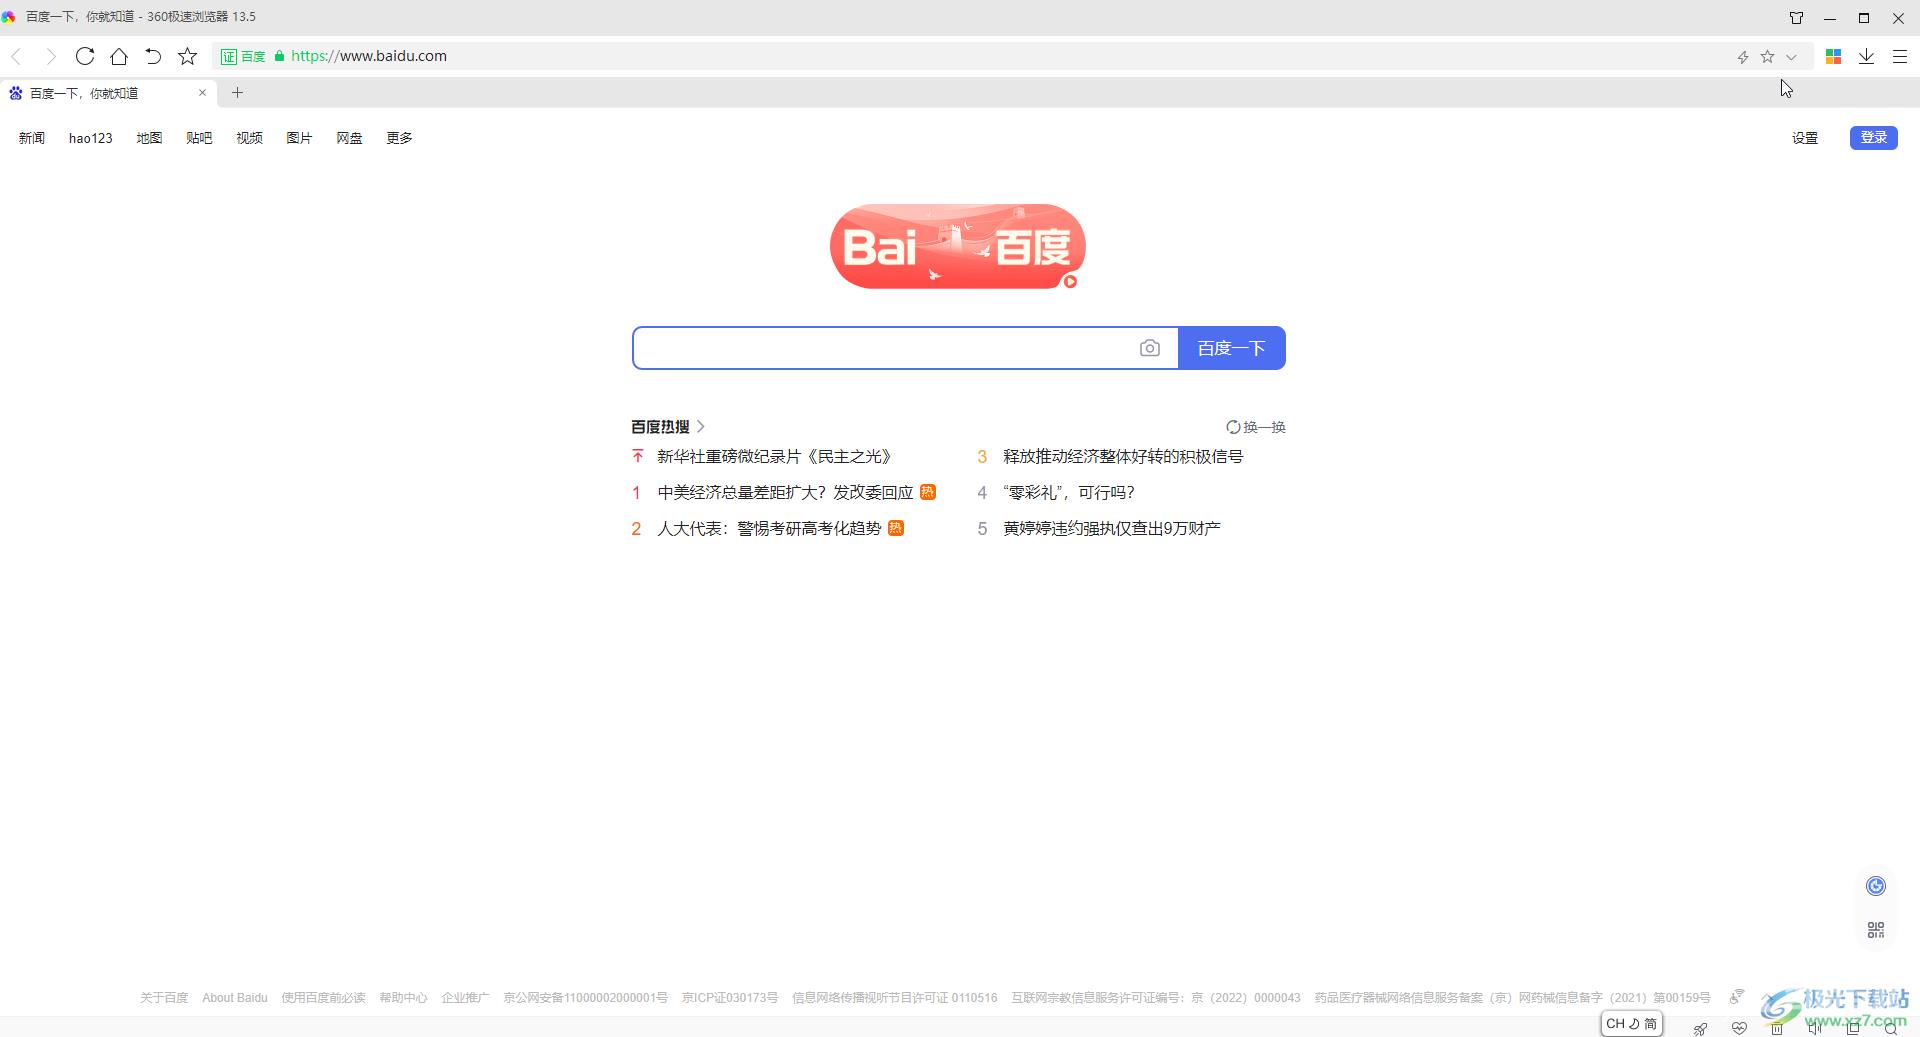Open About Baidu footer link
1920x1037 pixels.
click(x=235, y=998)
